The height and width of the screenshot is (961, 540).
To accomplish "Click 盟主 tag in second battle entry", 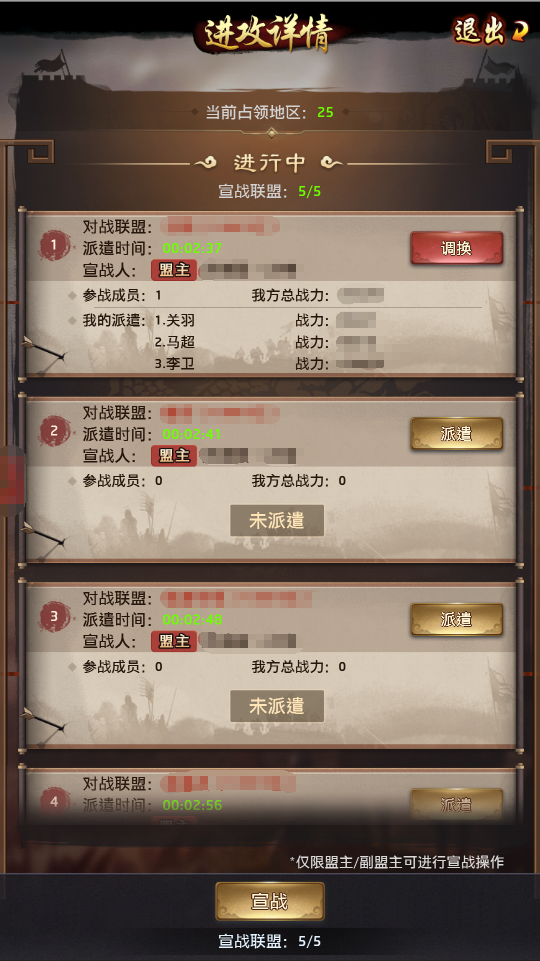I will click(x=174, y=456).
